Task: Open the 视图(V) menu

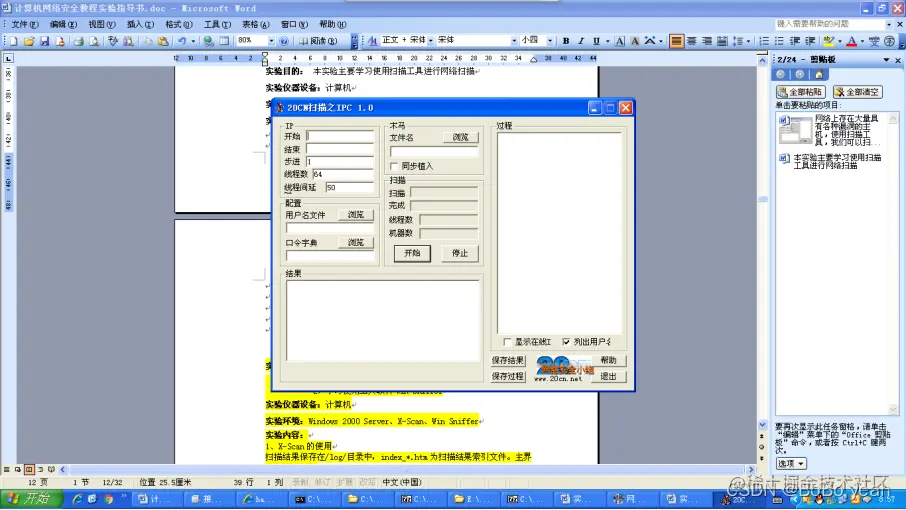Action: (102, 24)
